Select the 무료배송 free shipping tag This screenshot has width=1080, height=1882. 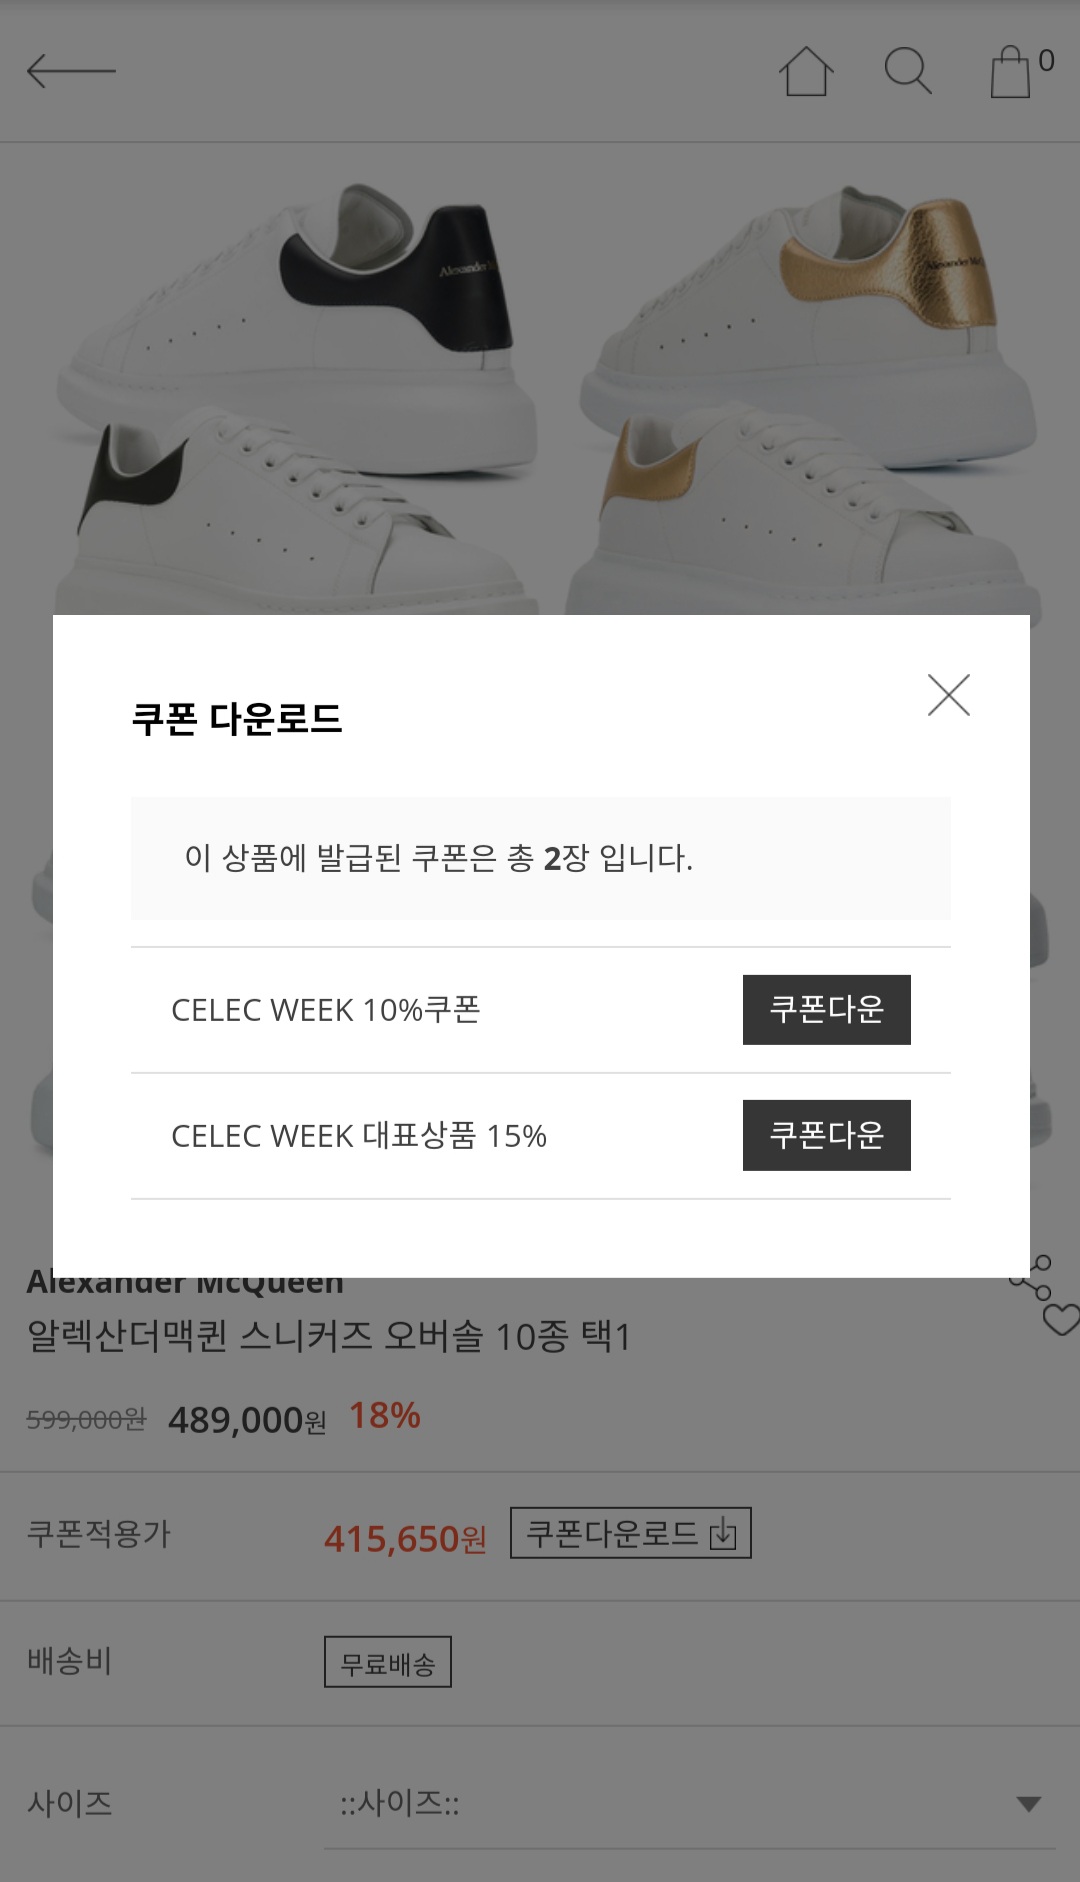point(387,1662)
